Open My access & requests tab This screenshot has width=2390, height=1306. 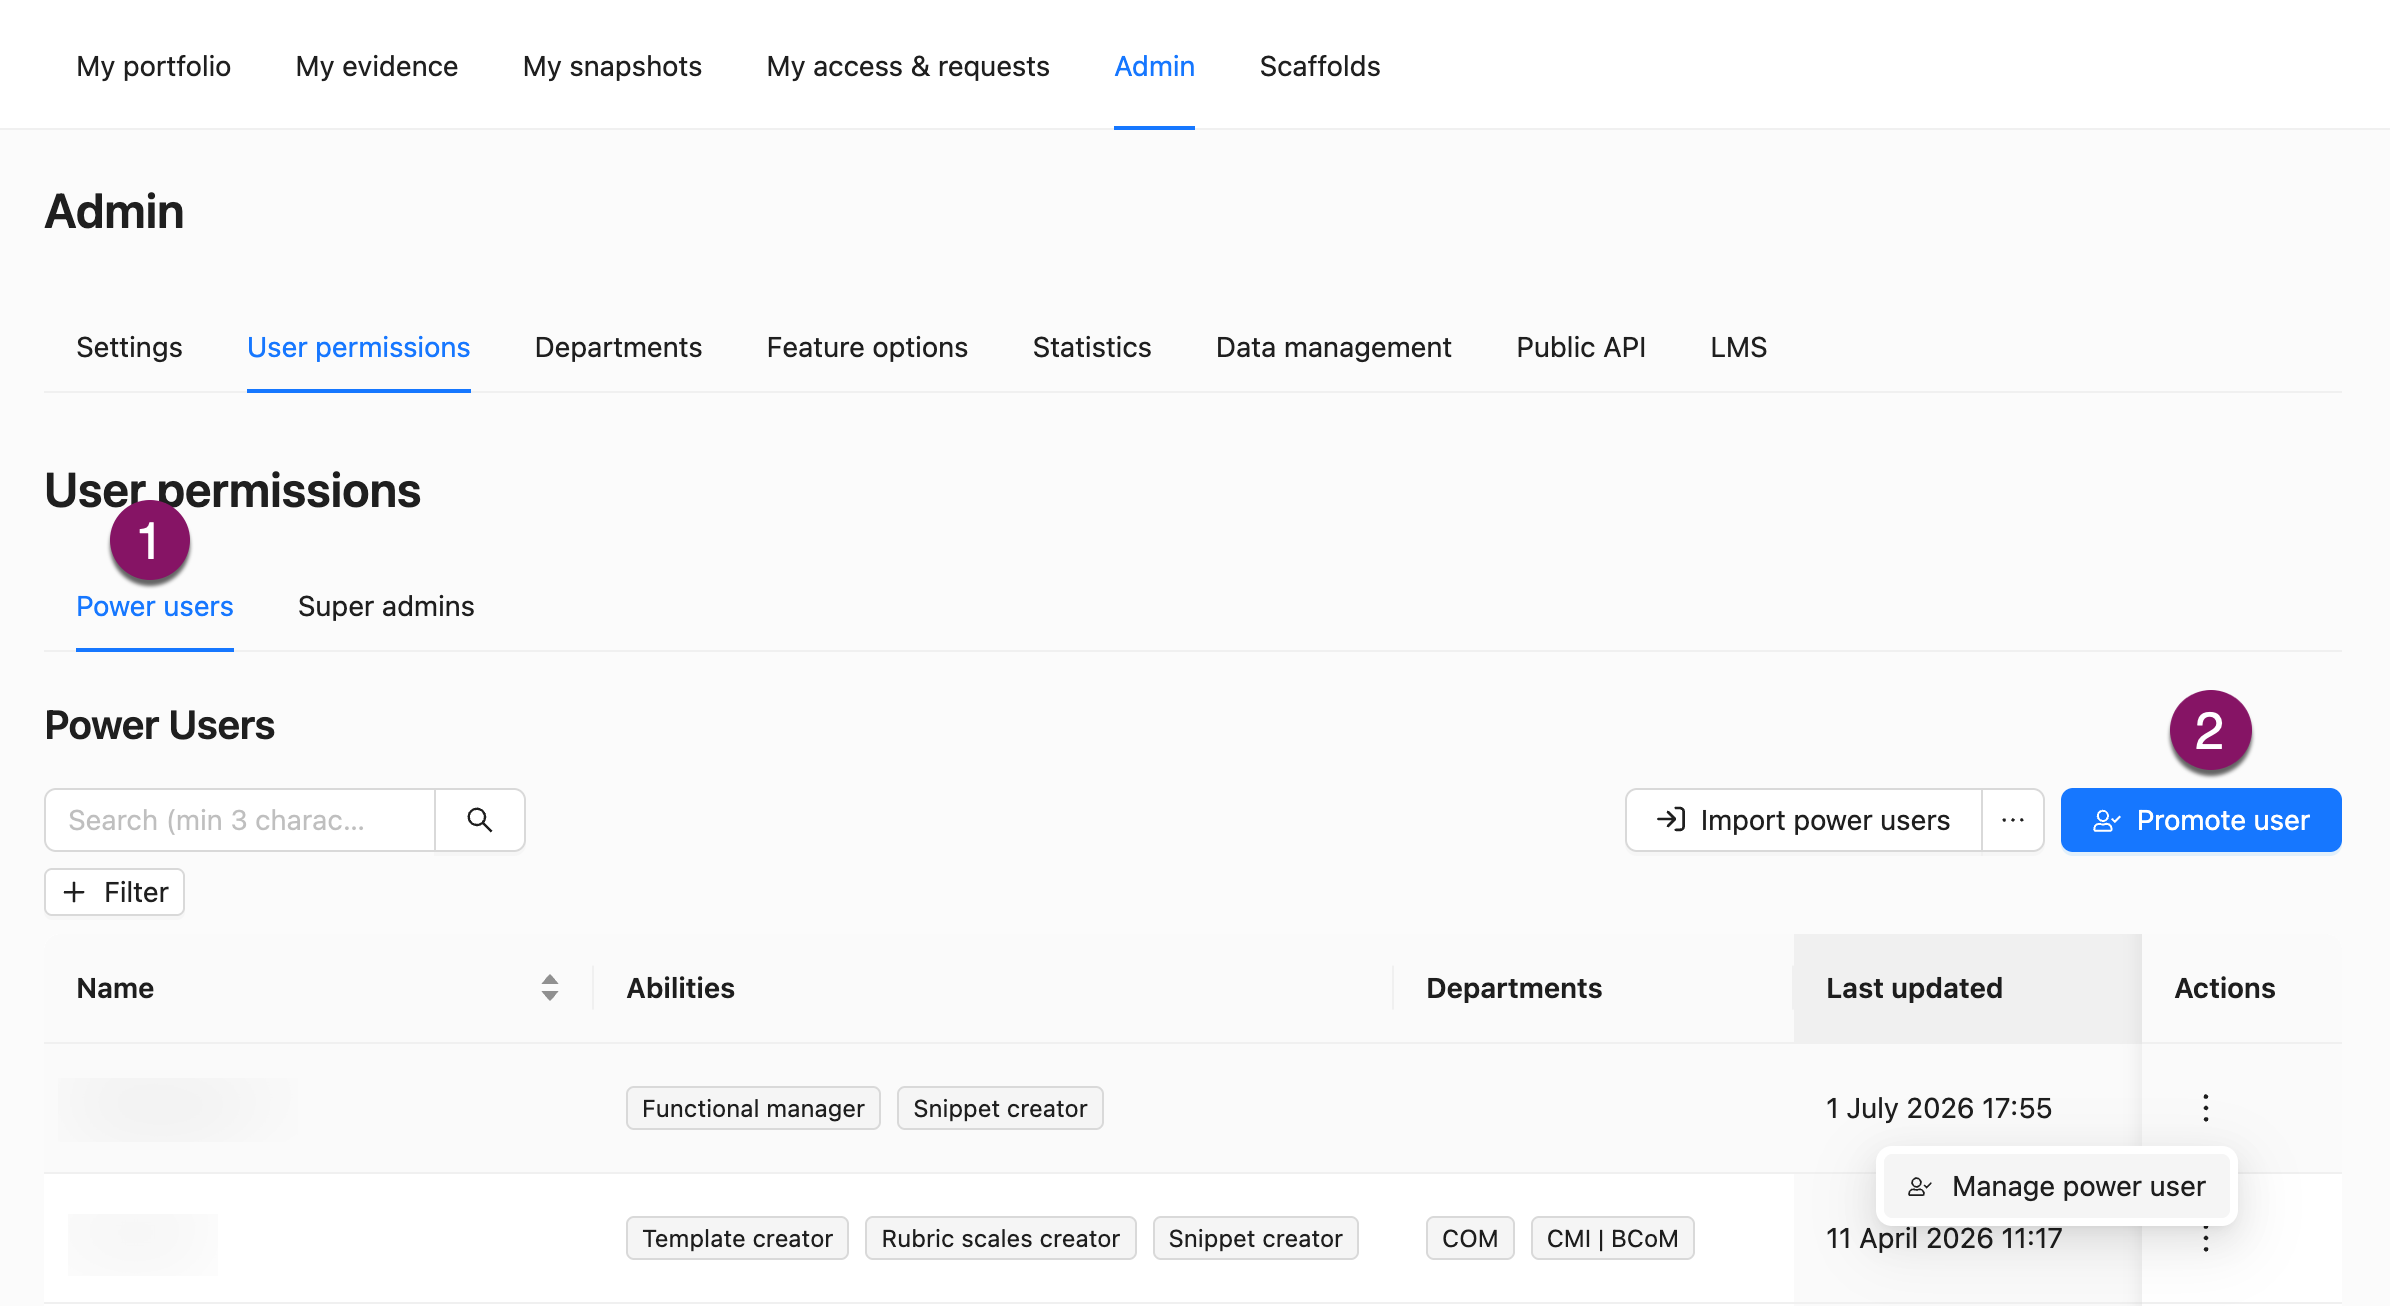[908, 66]
